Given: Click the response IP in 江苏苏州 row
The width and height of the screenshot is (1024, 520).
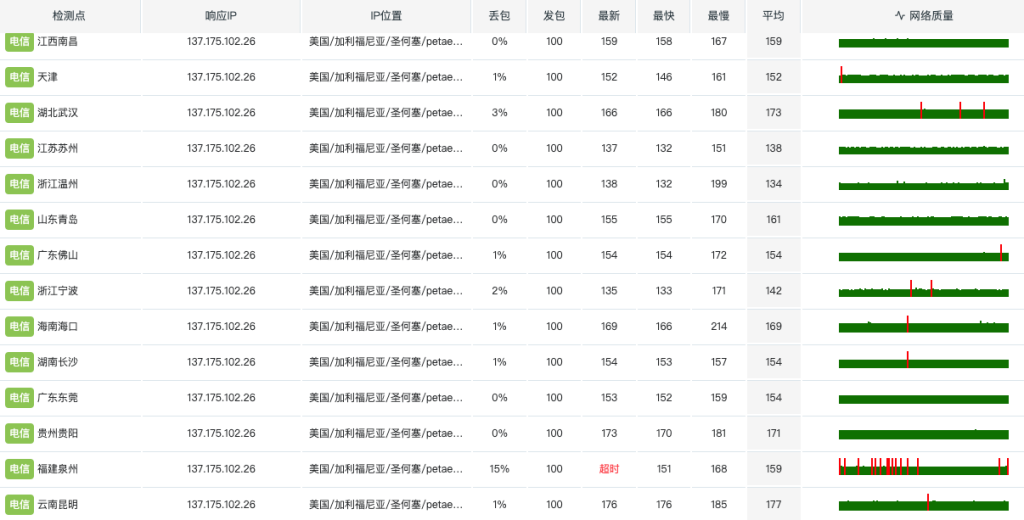Looking at the screenshot, I should click(x=221, y=148).
